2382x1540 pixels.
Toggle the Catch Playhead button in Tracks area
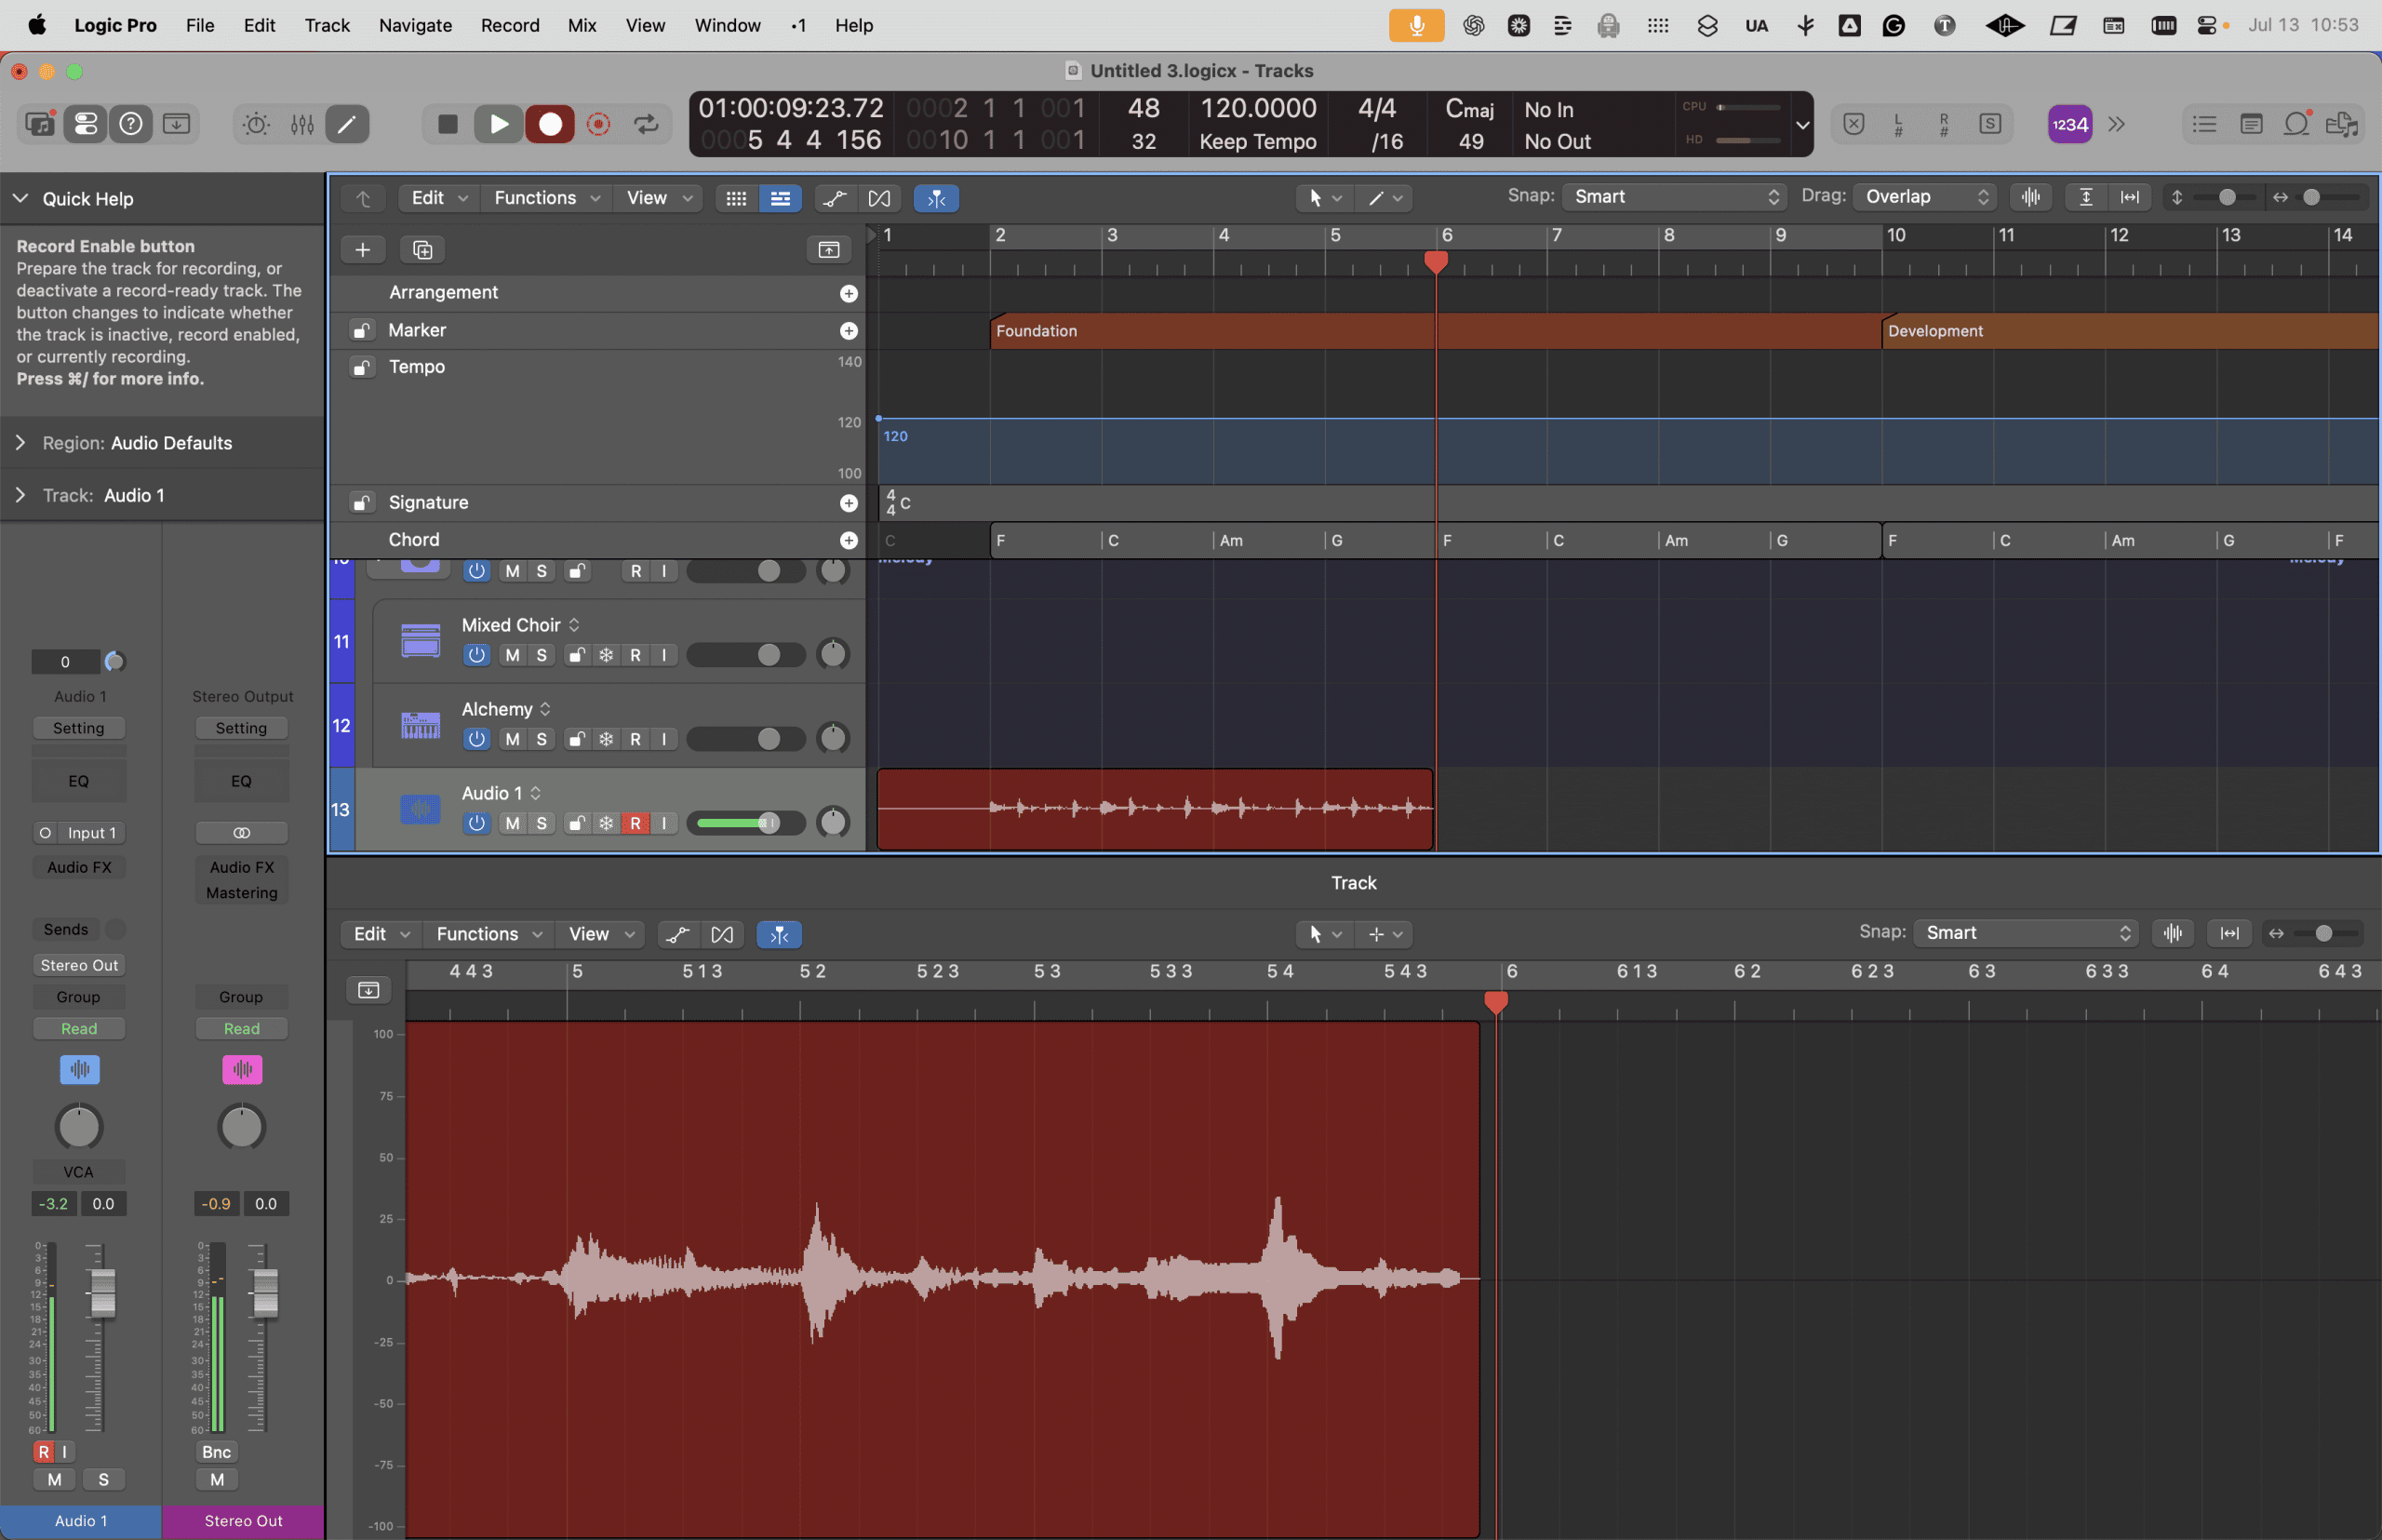tap(936, 198)
